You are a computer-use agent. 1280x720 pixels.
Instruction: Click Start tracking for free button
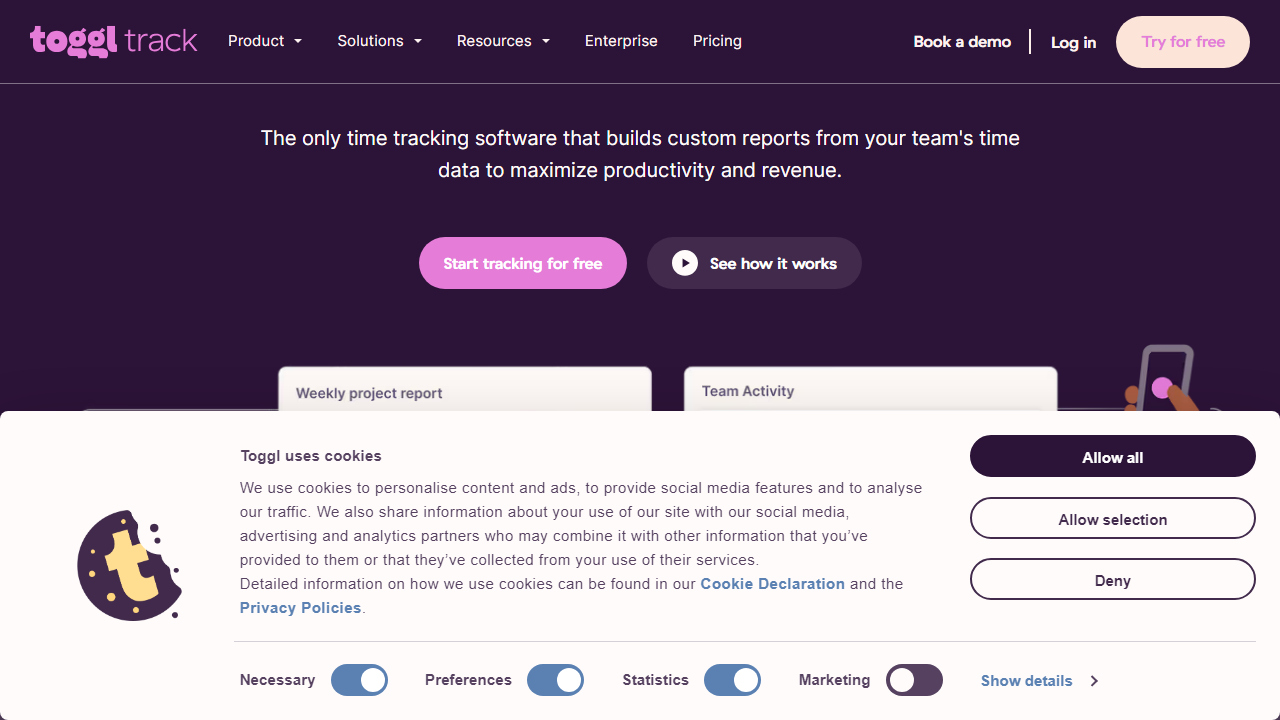[523, 263]
